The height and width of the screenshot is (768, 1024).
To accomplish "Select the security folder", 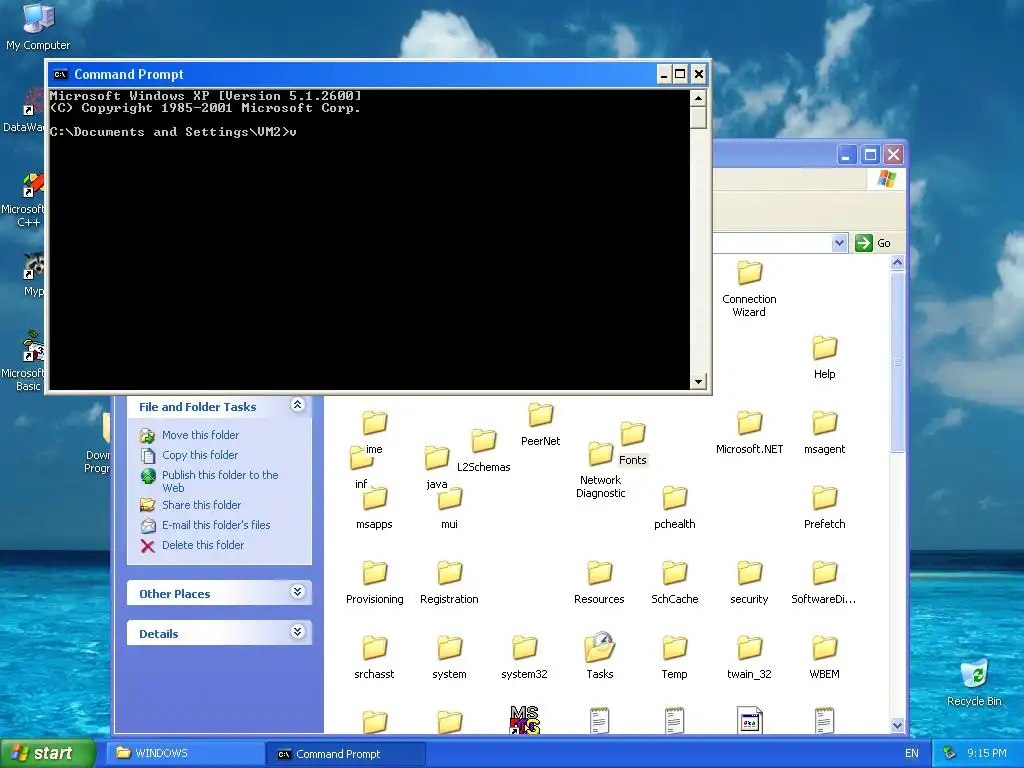I will 749,583.
